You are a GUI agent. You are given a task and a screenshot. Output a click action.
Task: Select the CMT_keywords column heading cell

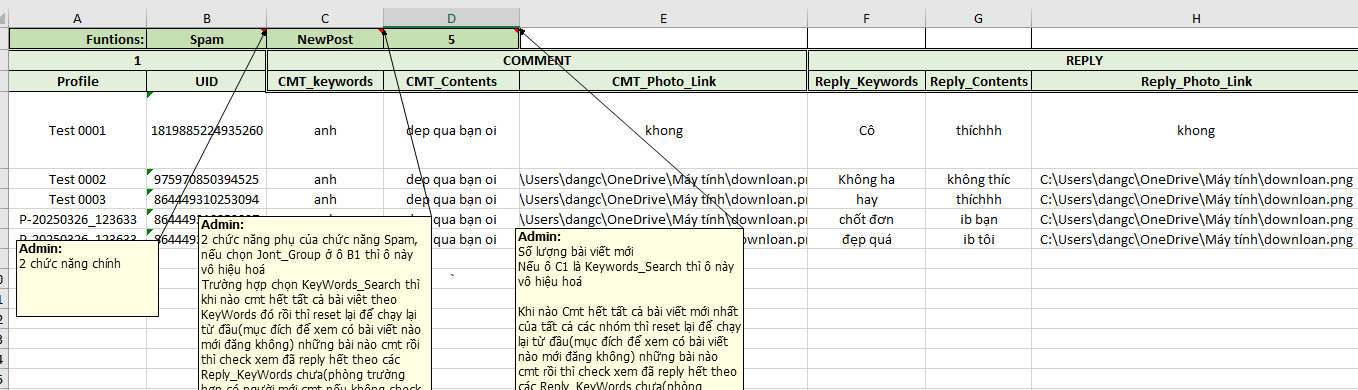click(x=325, y=82)
